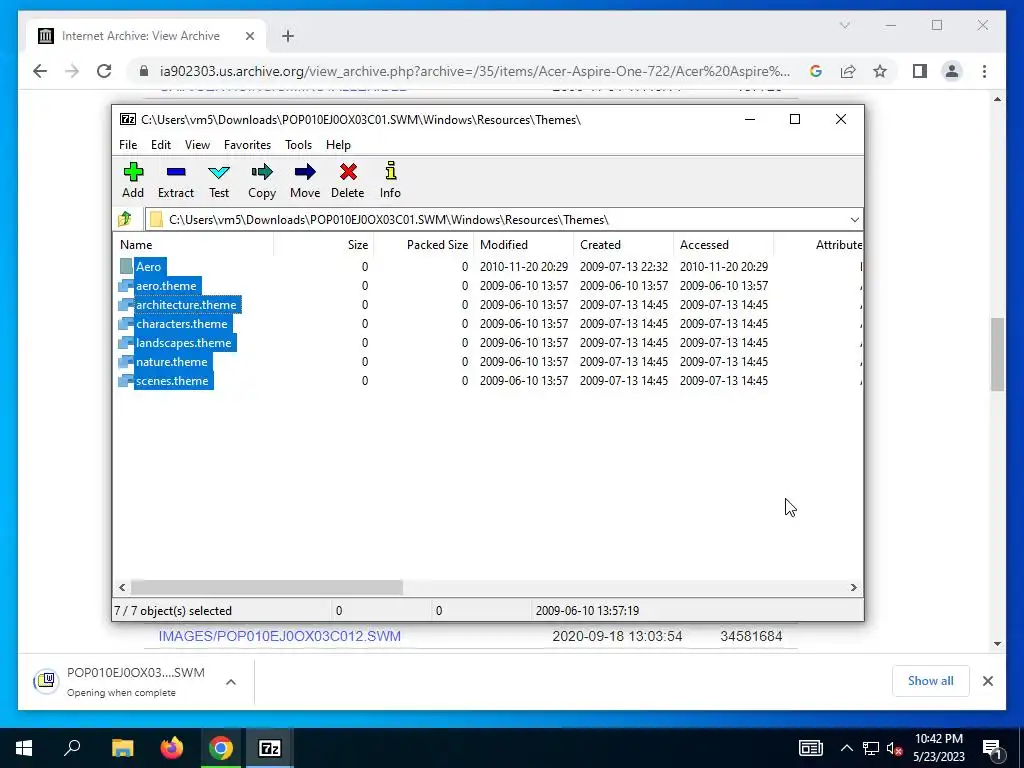Open Chrome tab search chevron
The height and width of the screenshot is (768, 1024).
click(x=844, y=25)
